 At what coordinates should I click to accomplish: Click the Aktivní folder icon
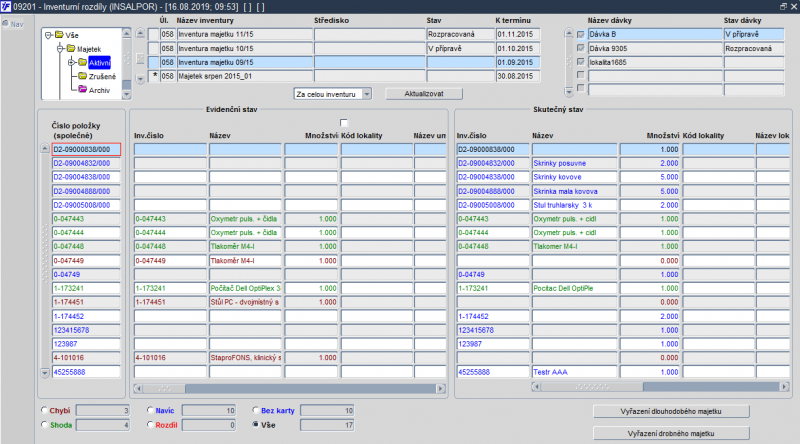coord(82,62)
